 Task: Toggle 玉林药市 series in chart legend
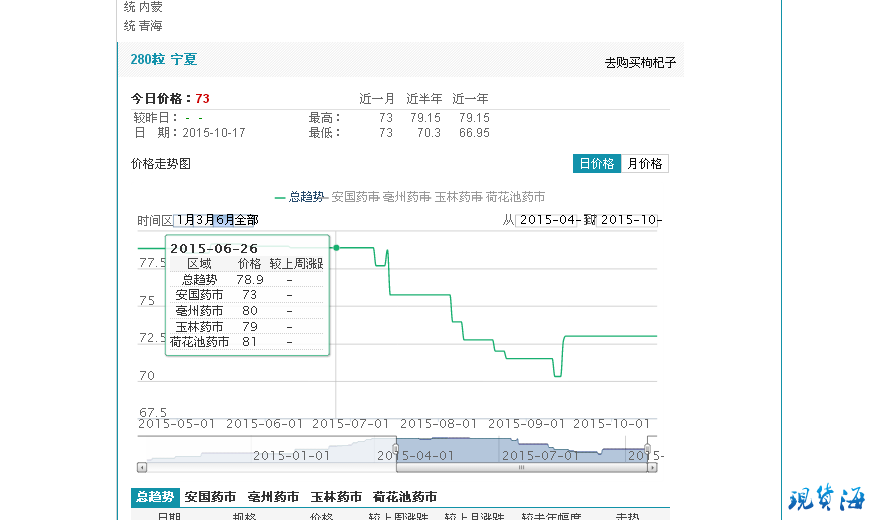pos(459,197)
